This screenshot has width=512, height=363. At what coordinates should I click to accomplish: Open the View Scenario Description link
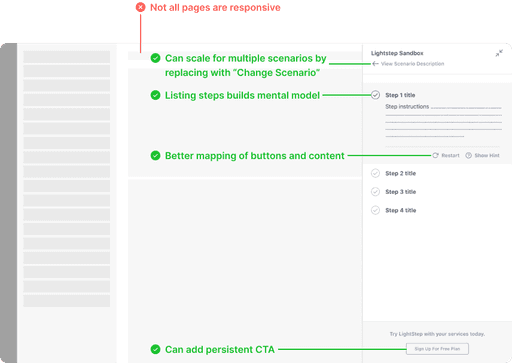point(412,64)
